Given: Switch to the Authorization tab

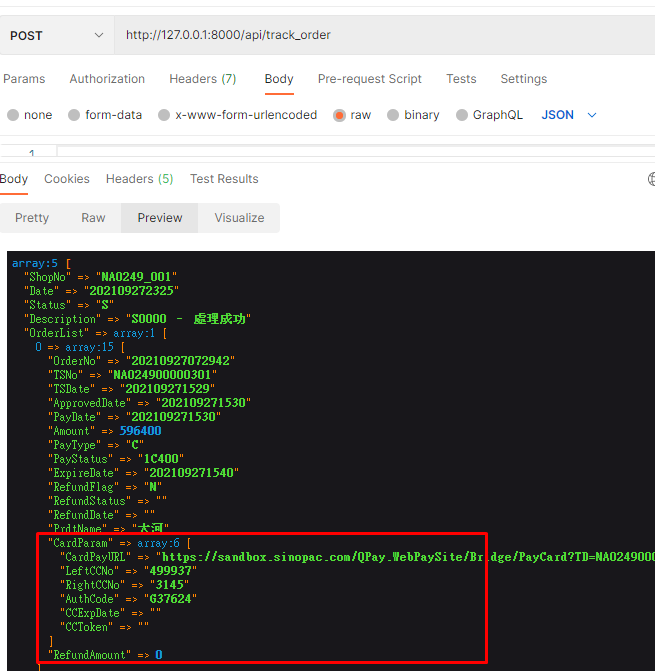Looking at the screenshot, I should pos(107,79).
